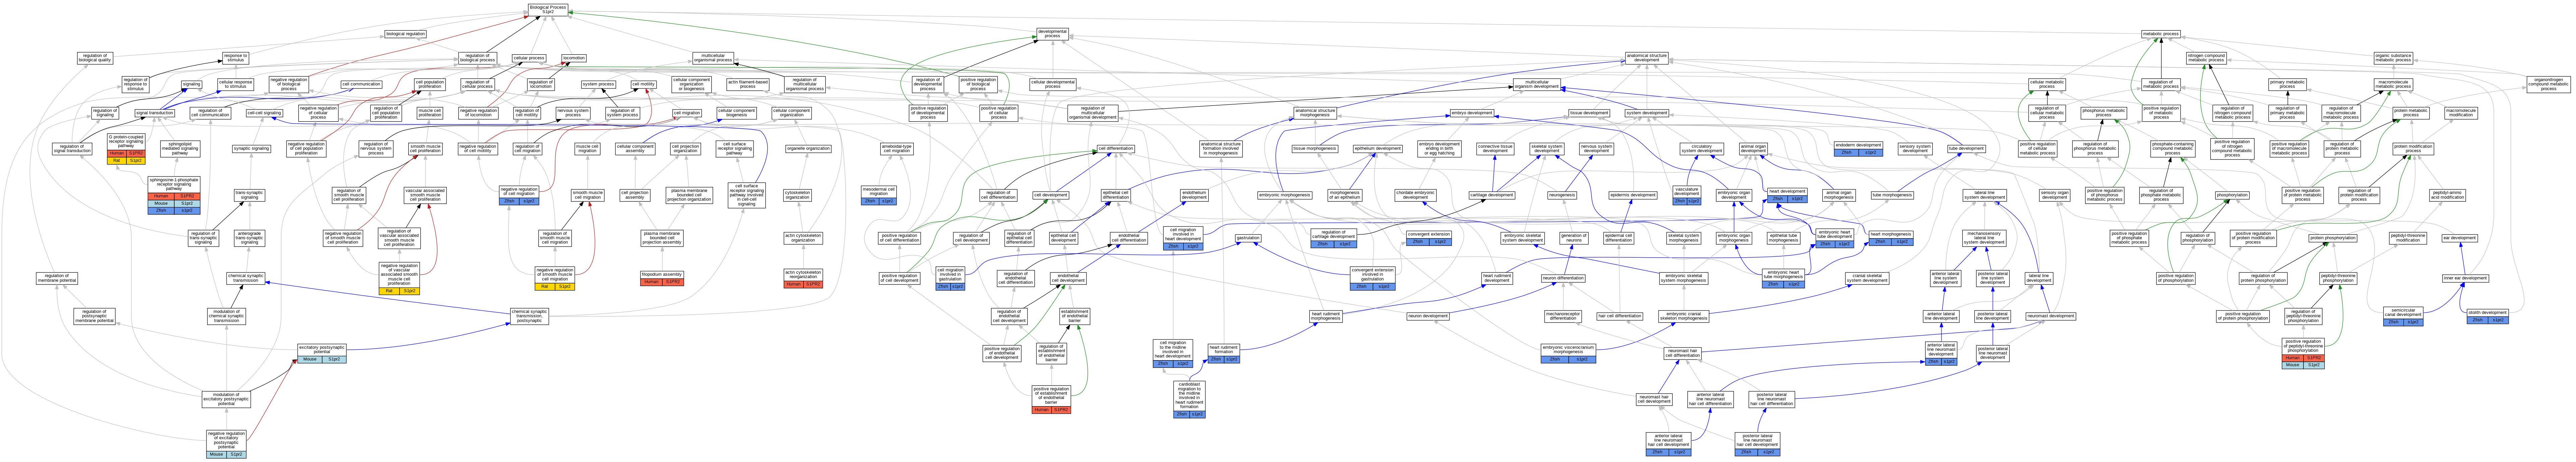
Task: Click the 'system process' node
Action: click(x=598, y=84)
